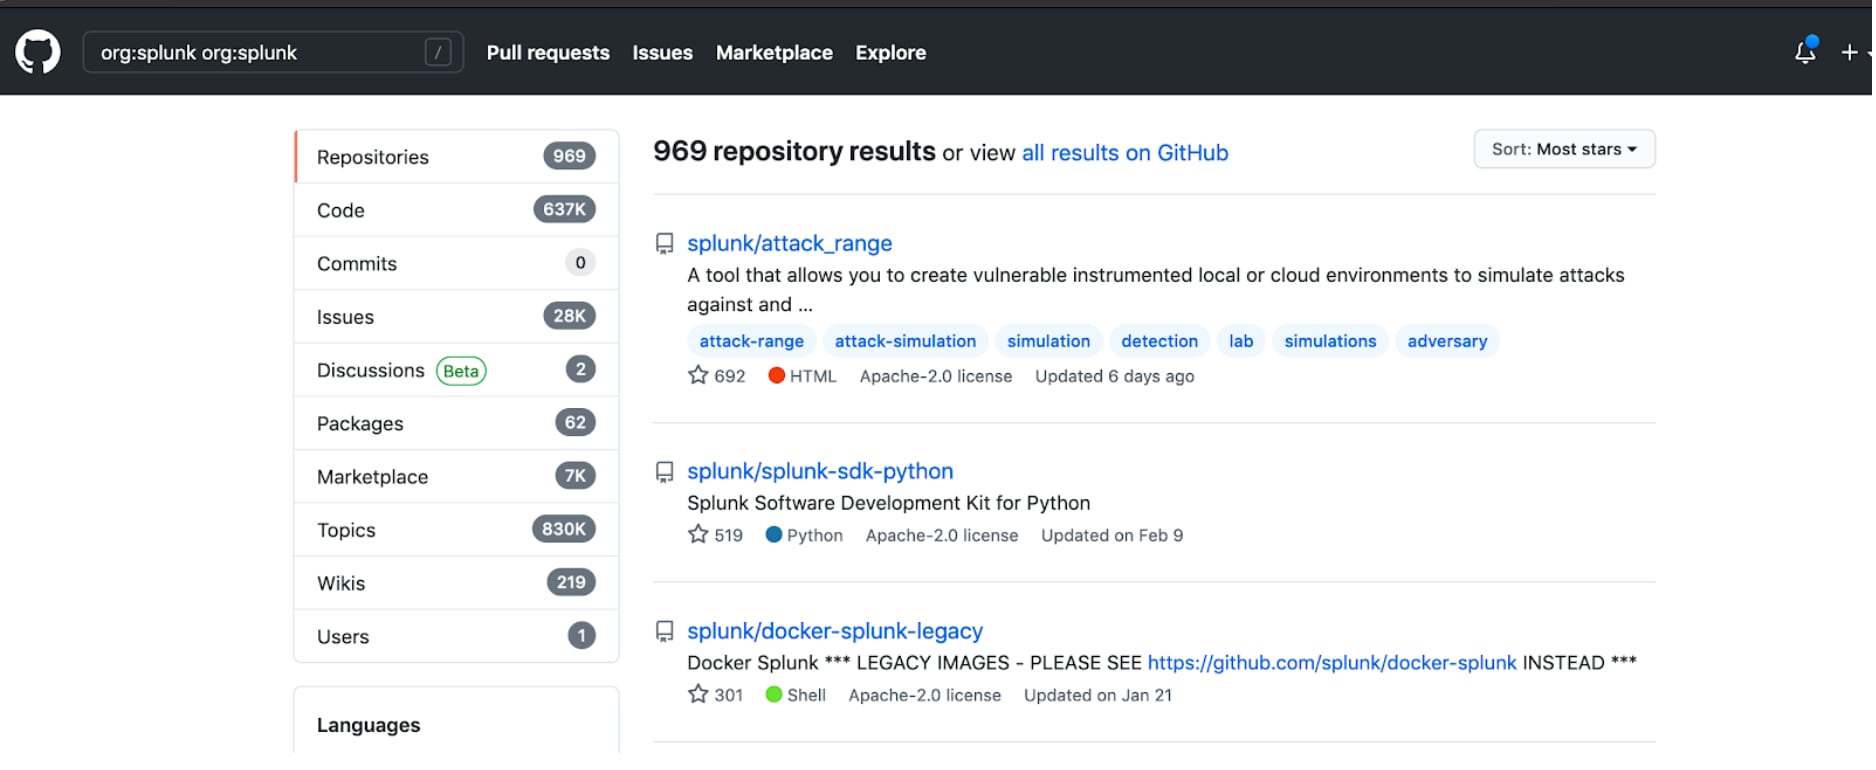Open the plus create-new menu

point(1855,52)
